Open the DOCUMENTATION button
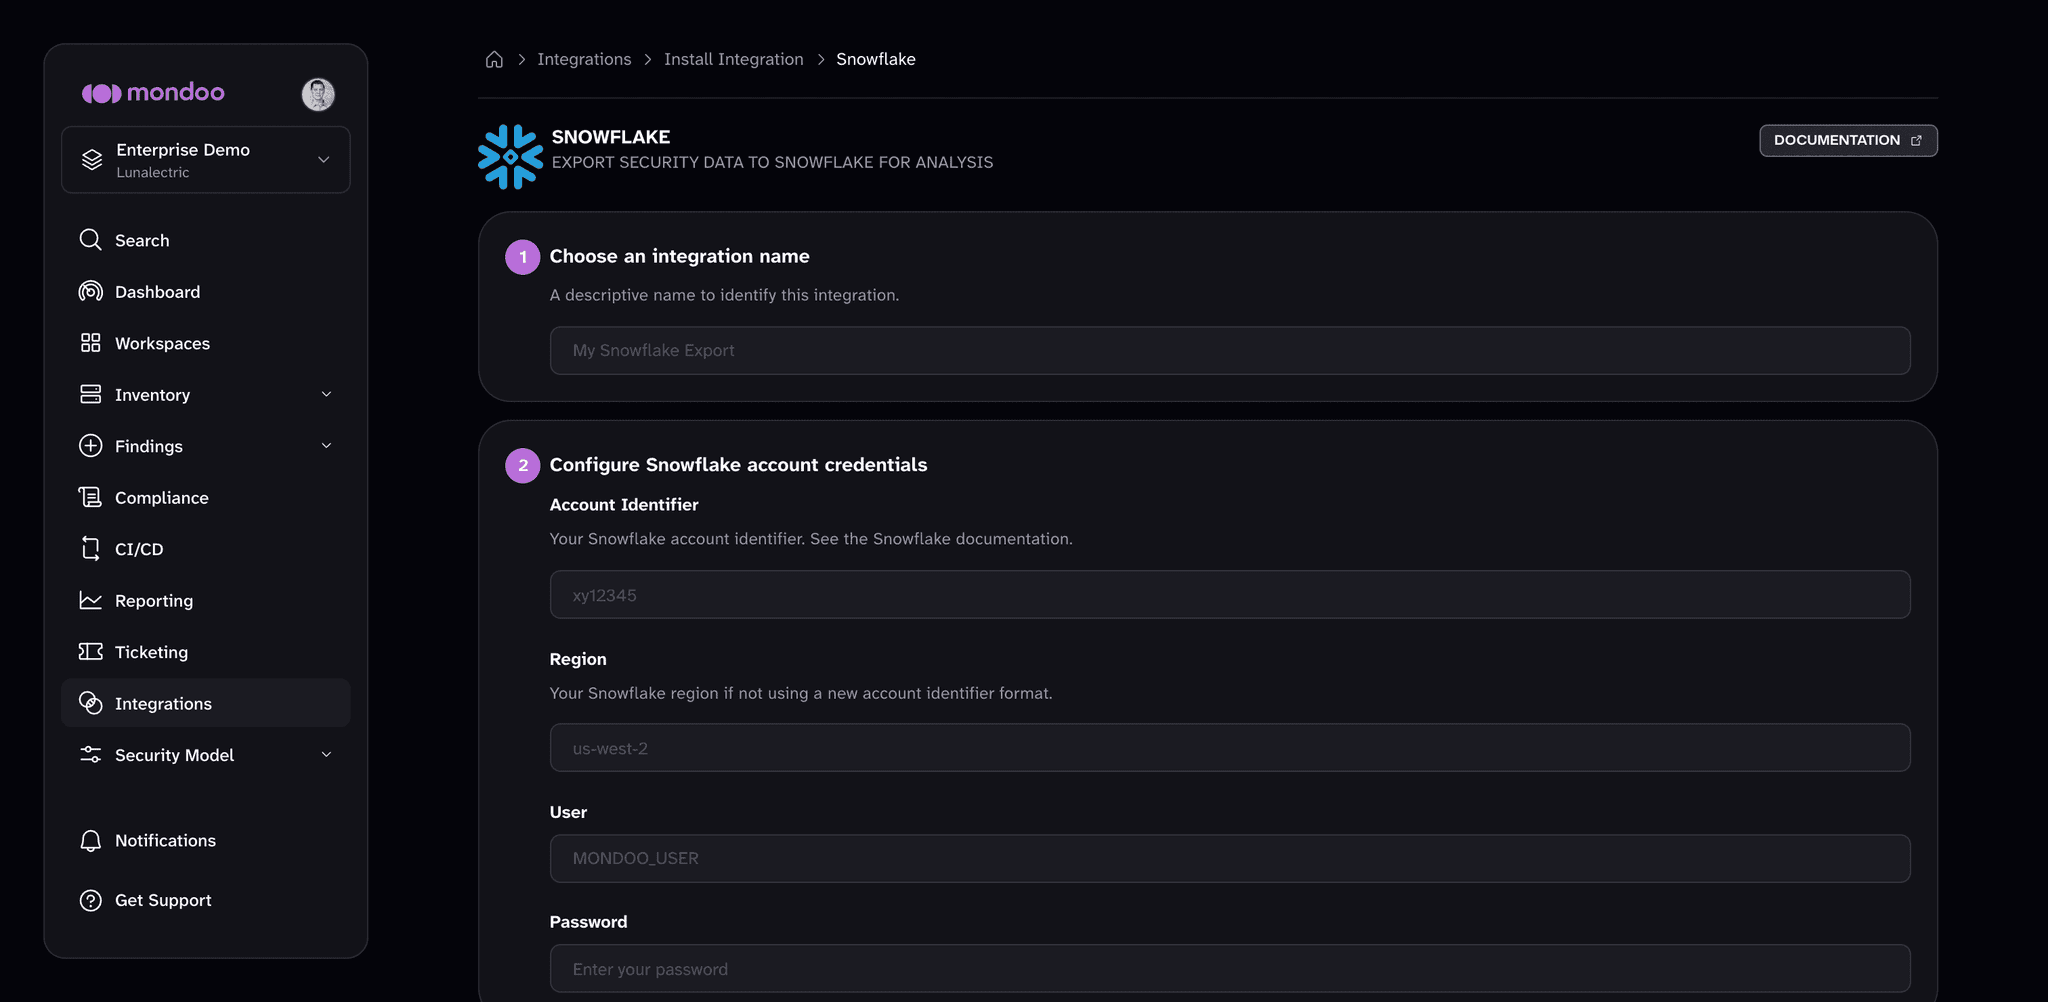 (1848, 140)
